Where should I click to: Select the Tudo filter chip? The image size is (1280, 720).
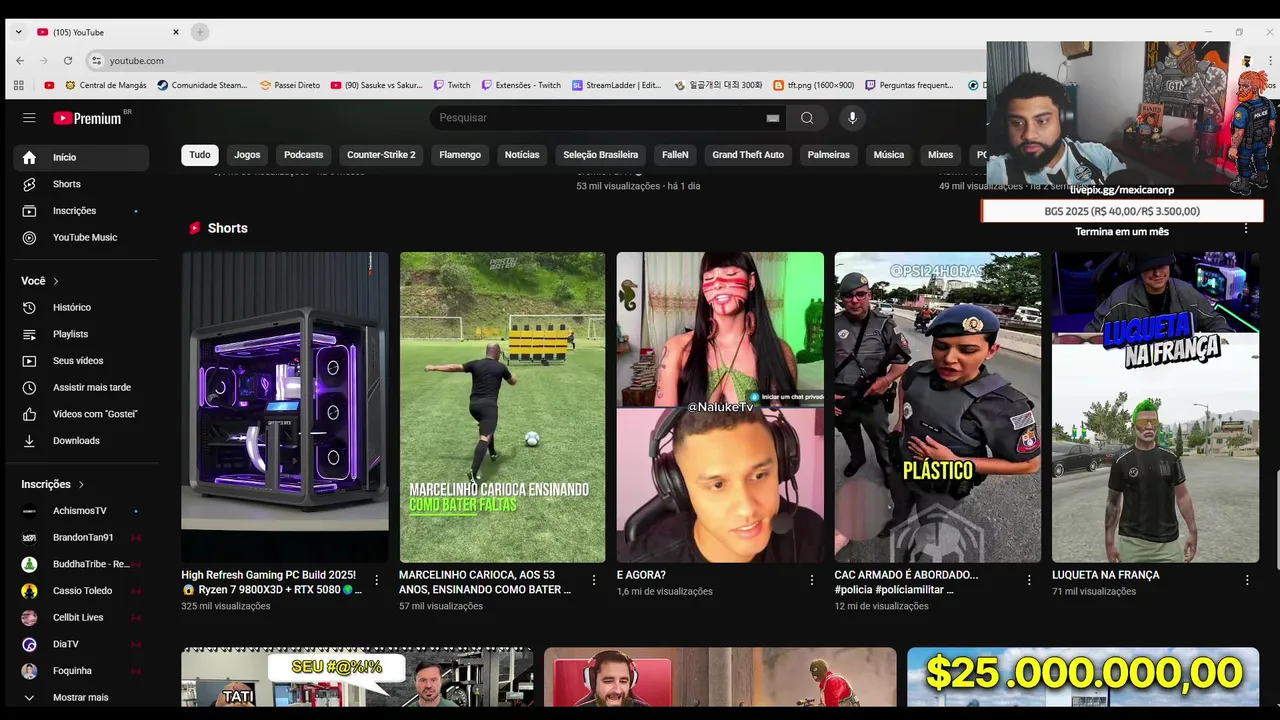coord(200,155)
